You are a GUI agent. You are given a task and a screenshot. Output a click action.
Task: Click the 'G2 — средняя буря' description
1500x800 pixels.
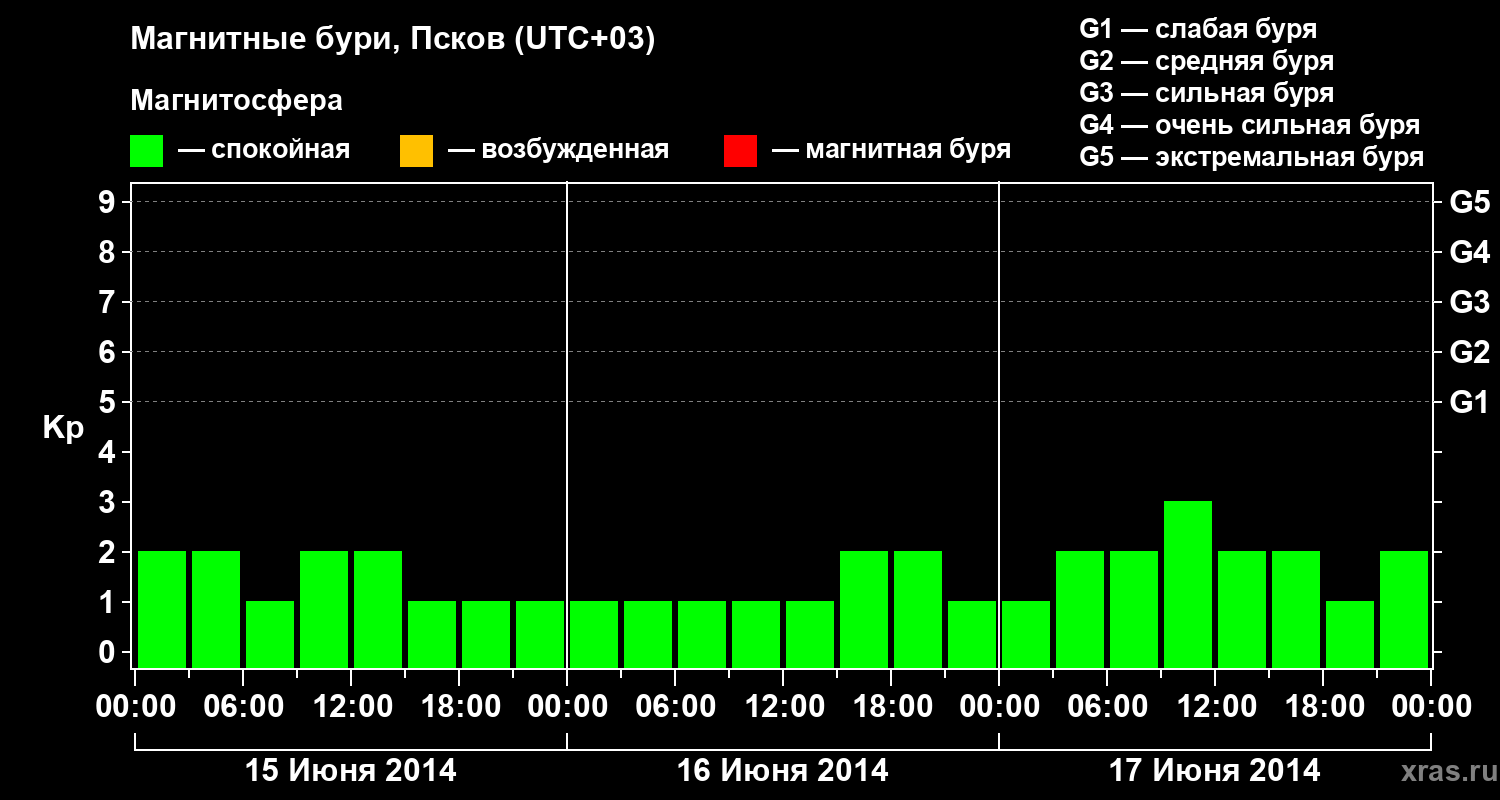click(x=1207, y=61)
